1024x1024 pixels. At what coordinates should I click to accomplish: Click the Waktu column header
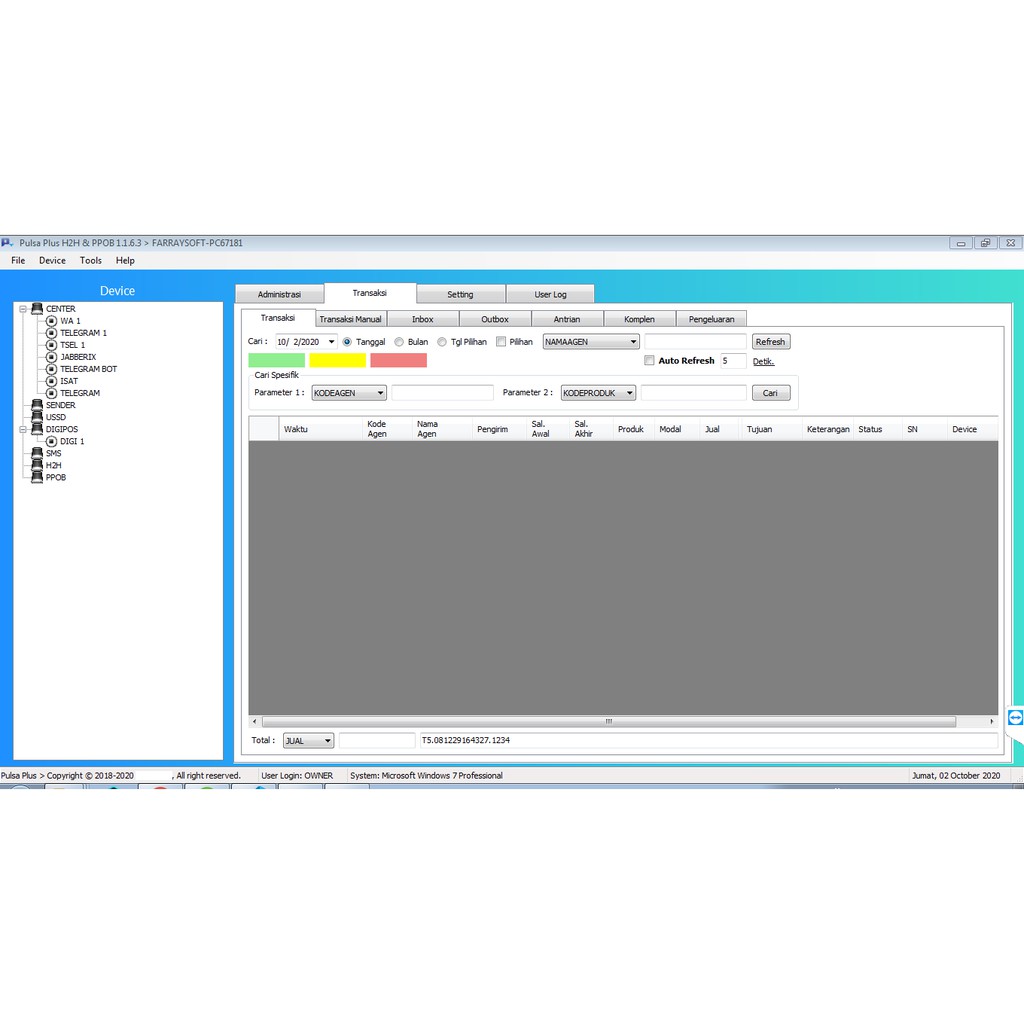coord(321,429)
